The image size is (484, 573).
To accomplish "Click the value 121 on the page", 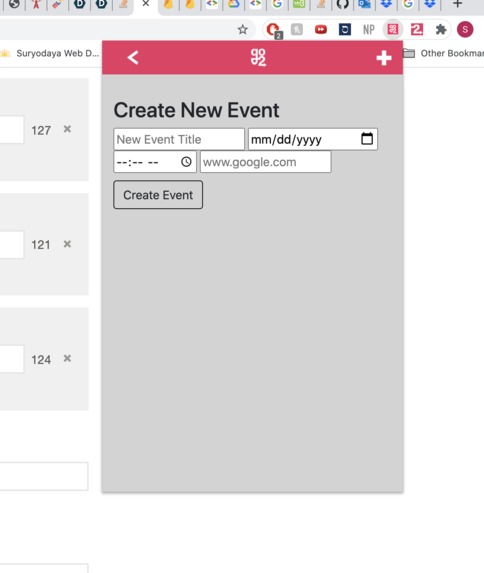I will (41, 245).
